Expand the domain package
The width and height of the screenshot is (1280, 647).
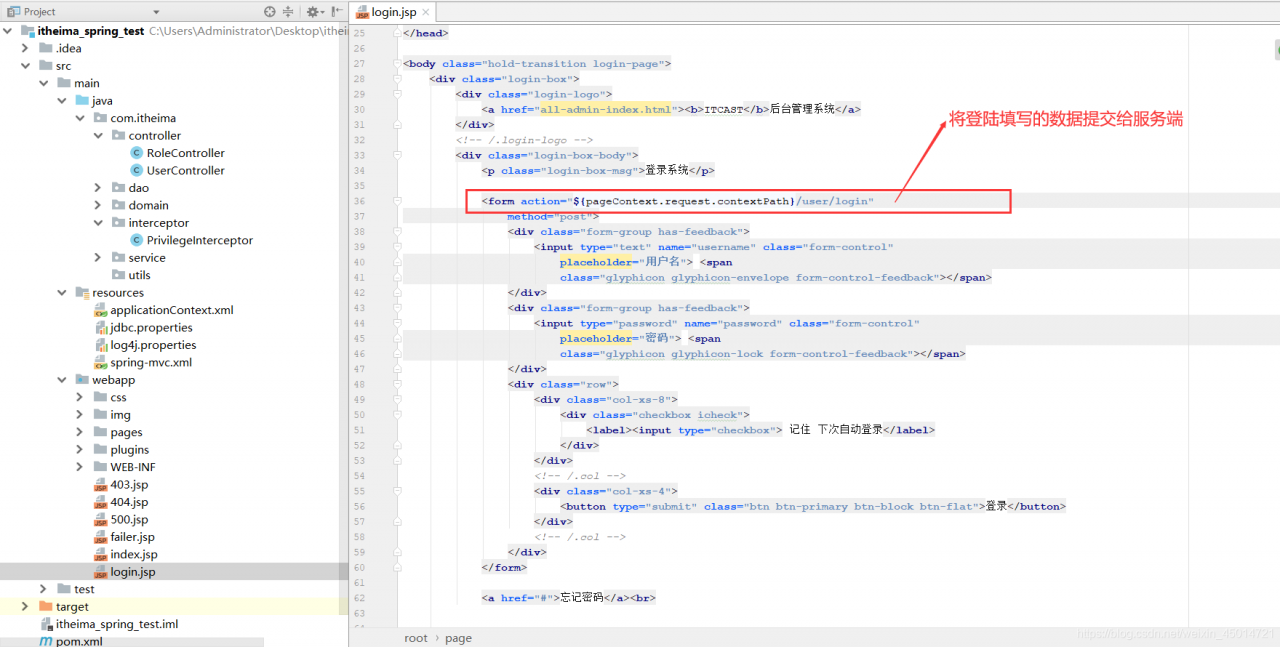tap(97, 205)
